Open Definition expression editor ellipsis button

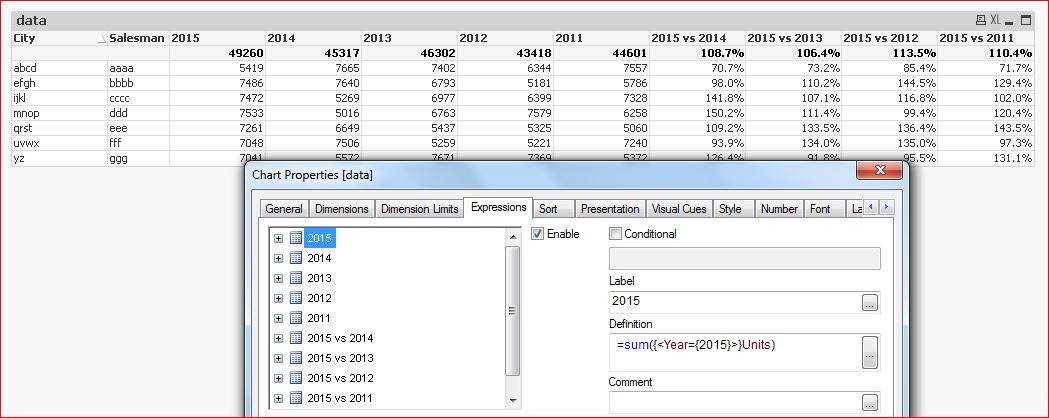(870, 352)
